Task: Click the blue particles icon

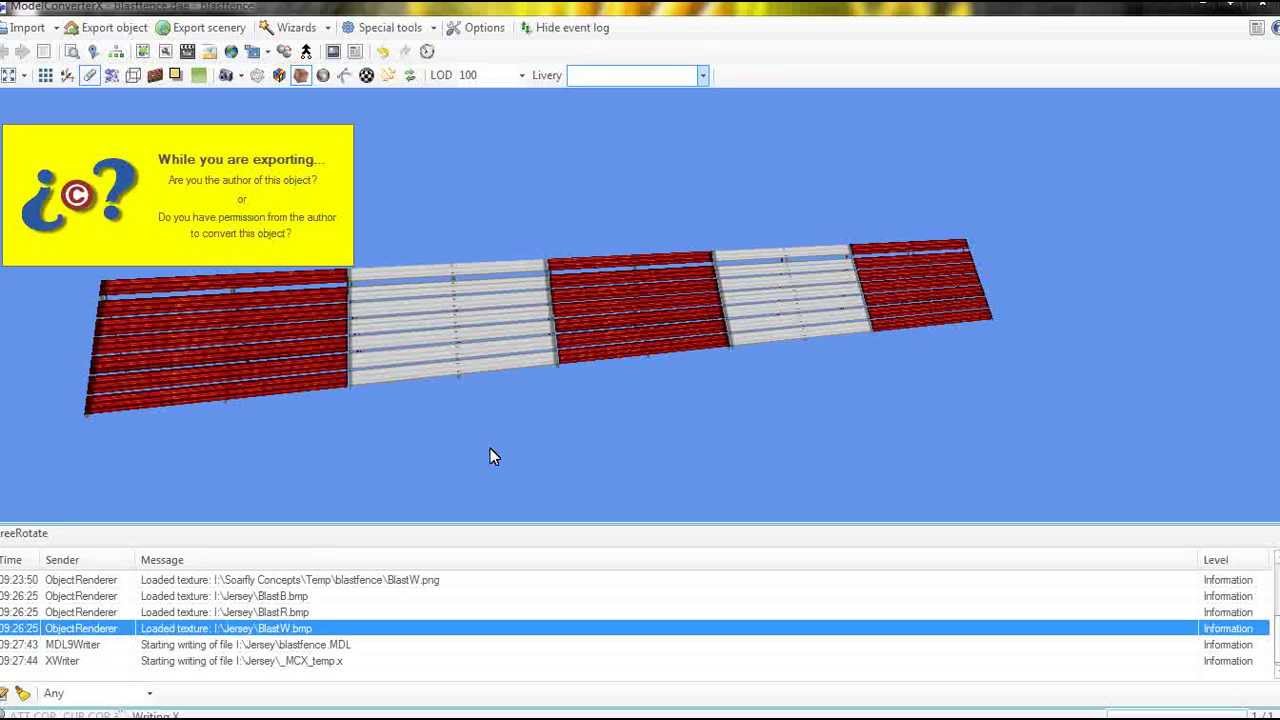Action: (112, 75)
